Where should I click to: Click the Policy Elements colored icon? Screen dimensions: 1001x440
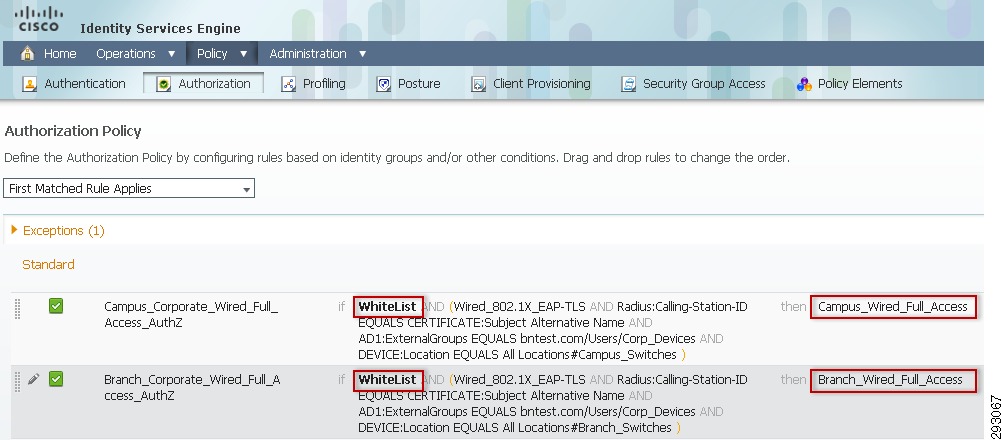click(804, 84)
